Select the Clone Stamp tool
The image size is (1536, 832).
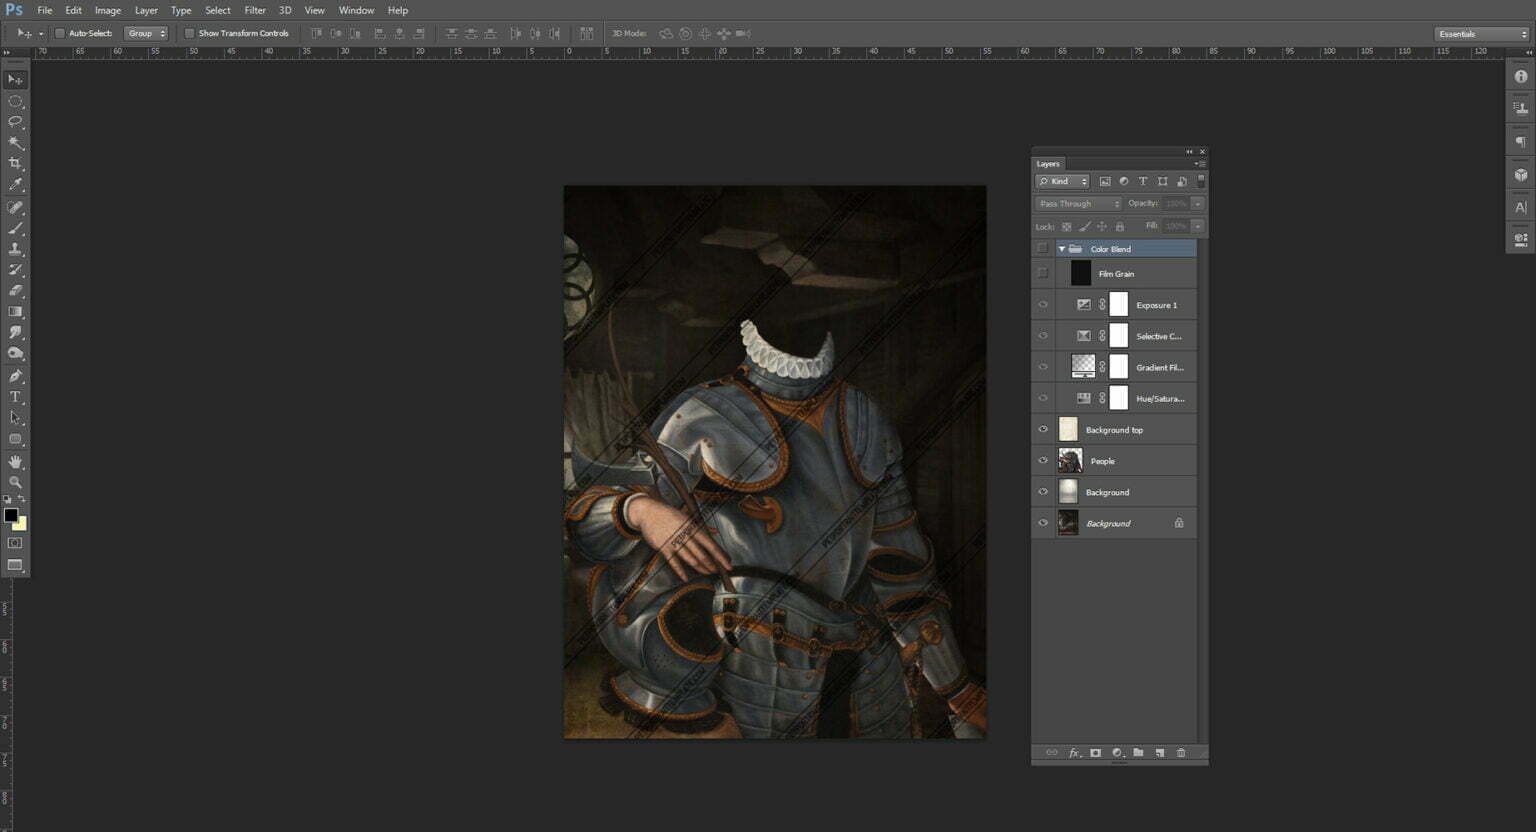pyautogui.click(x=15, y=248)
